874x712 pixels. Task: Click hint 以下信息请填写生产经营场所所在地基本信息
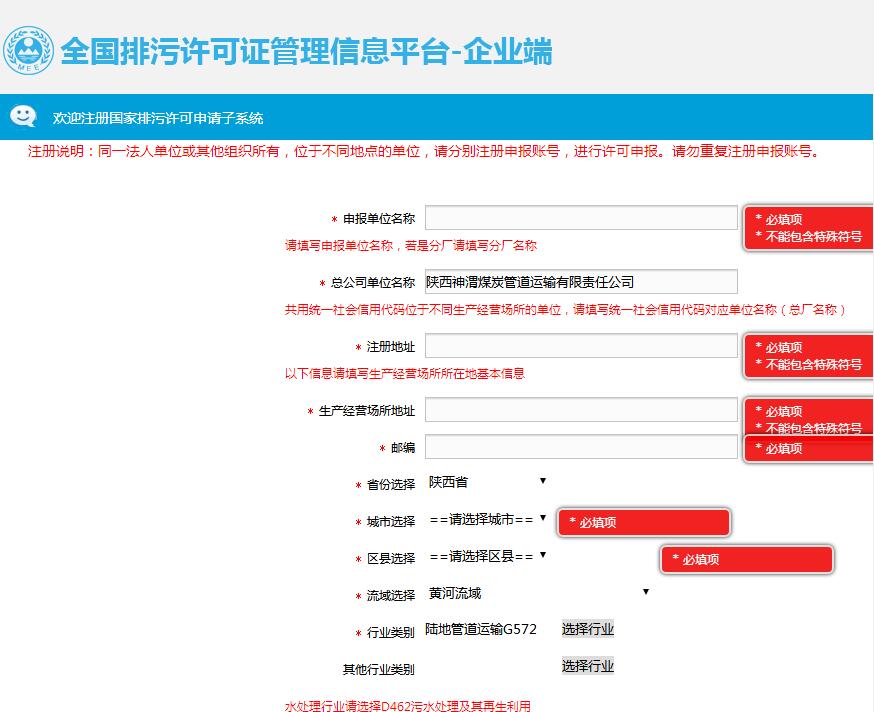click(x=405, y=374)
